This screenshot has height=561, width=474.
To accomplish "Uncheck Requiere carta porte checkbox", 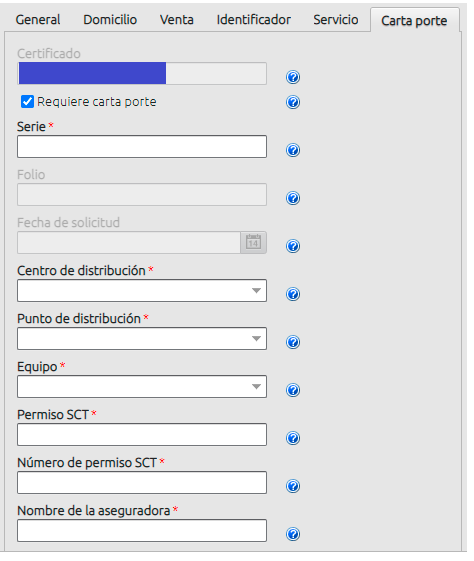I will click(27, 102).
